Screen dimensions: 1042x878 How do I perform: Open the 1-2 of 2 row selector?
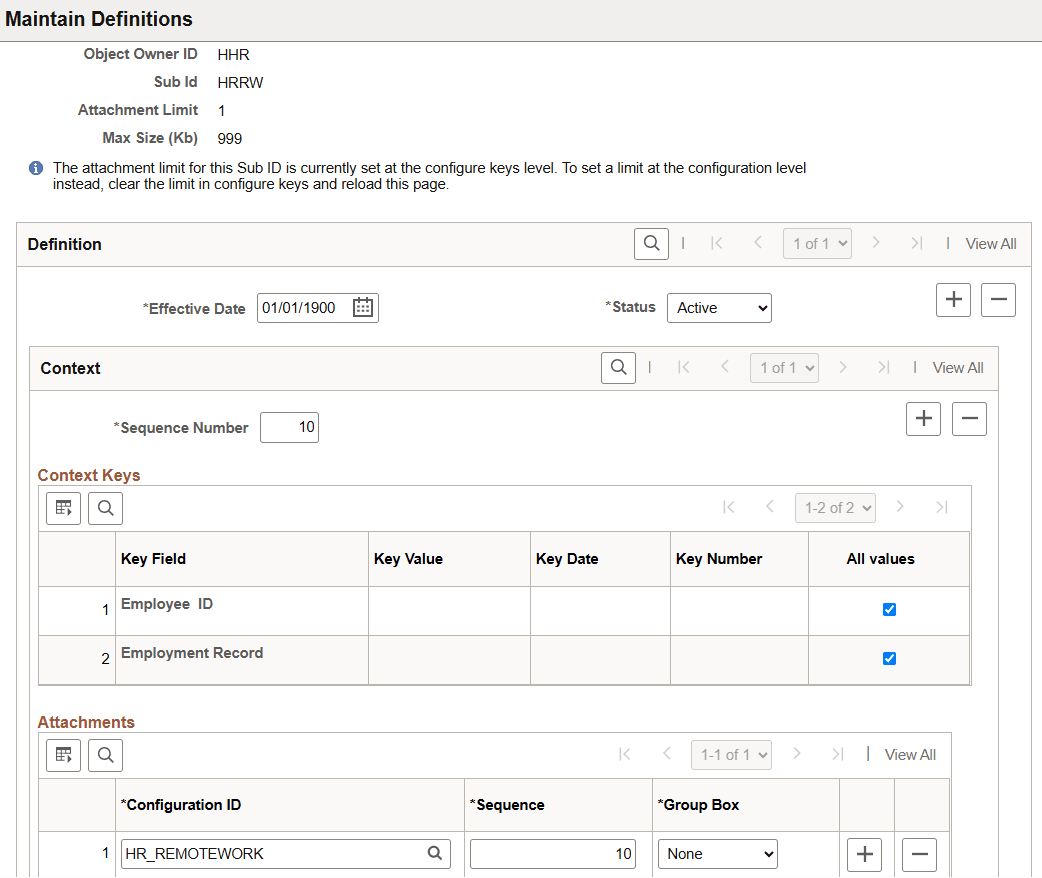(835, 508)
